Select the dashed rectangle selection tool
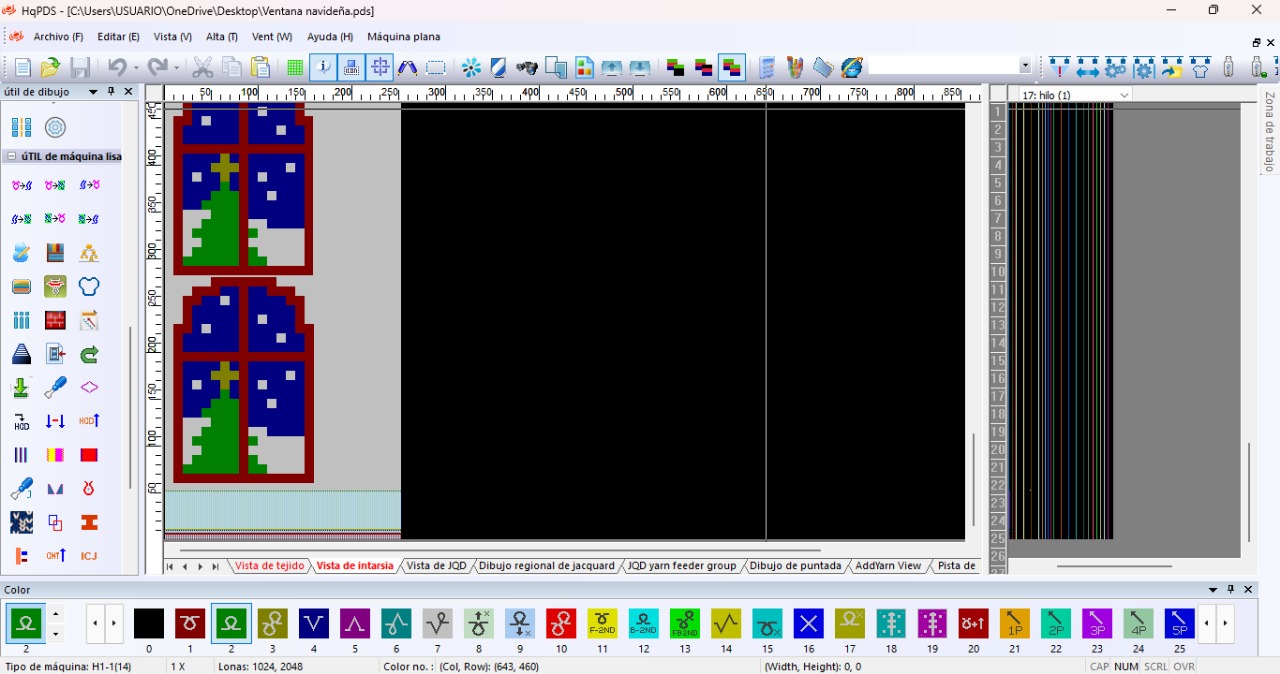 click(436, 68)
